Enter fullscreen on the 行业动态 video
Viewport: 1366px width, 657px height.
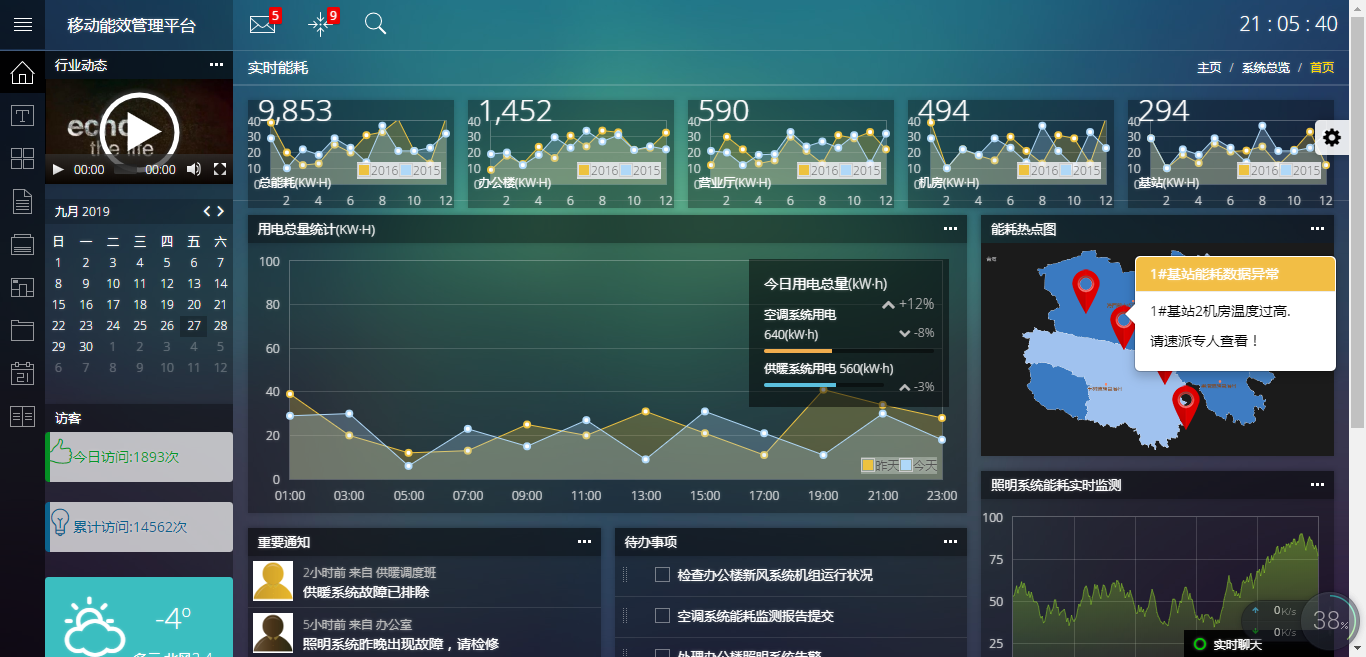[220, 169]
